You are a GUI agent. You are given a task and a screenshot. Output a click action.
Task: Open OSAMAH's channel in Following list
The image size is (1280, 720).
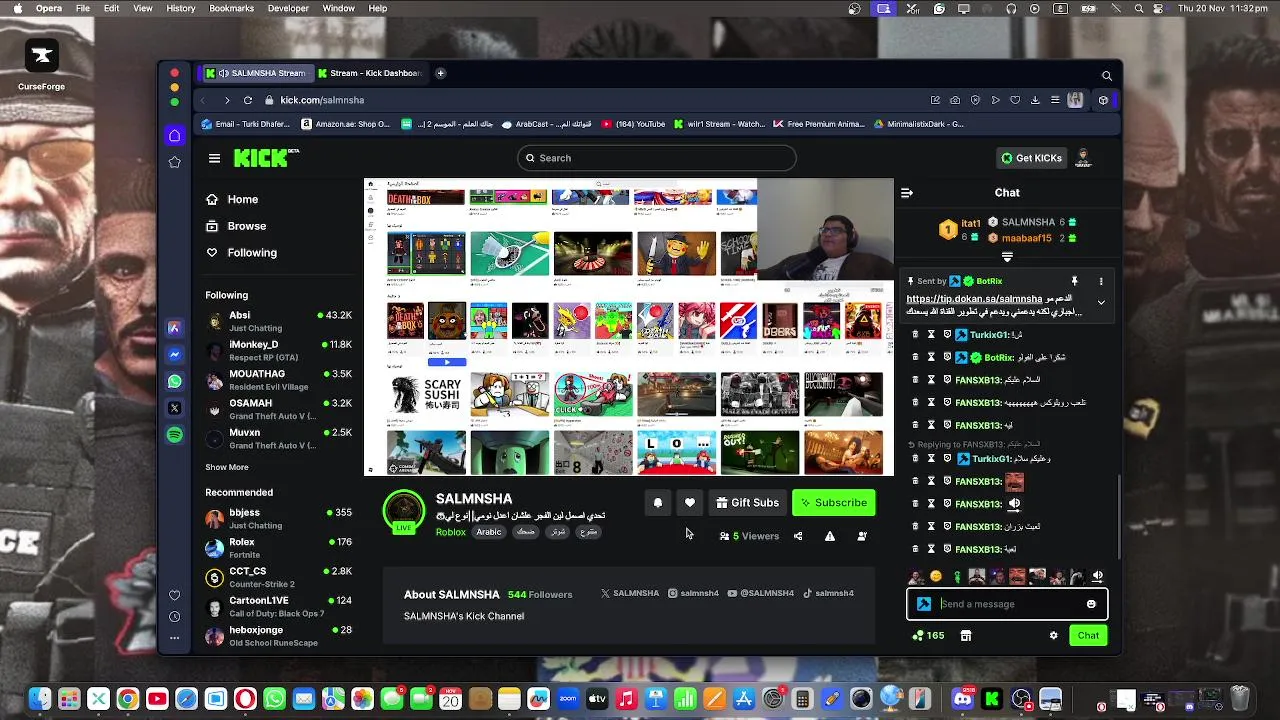point(279,409)
